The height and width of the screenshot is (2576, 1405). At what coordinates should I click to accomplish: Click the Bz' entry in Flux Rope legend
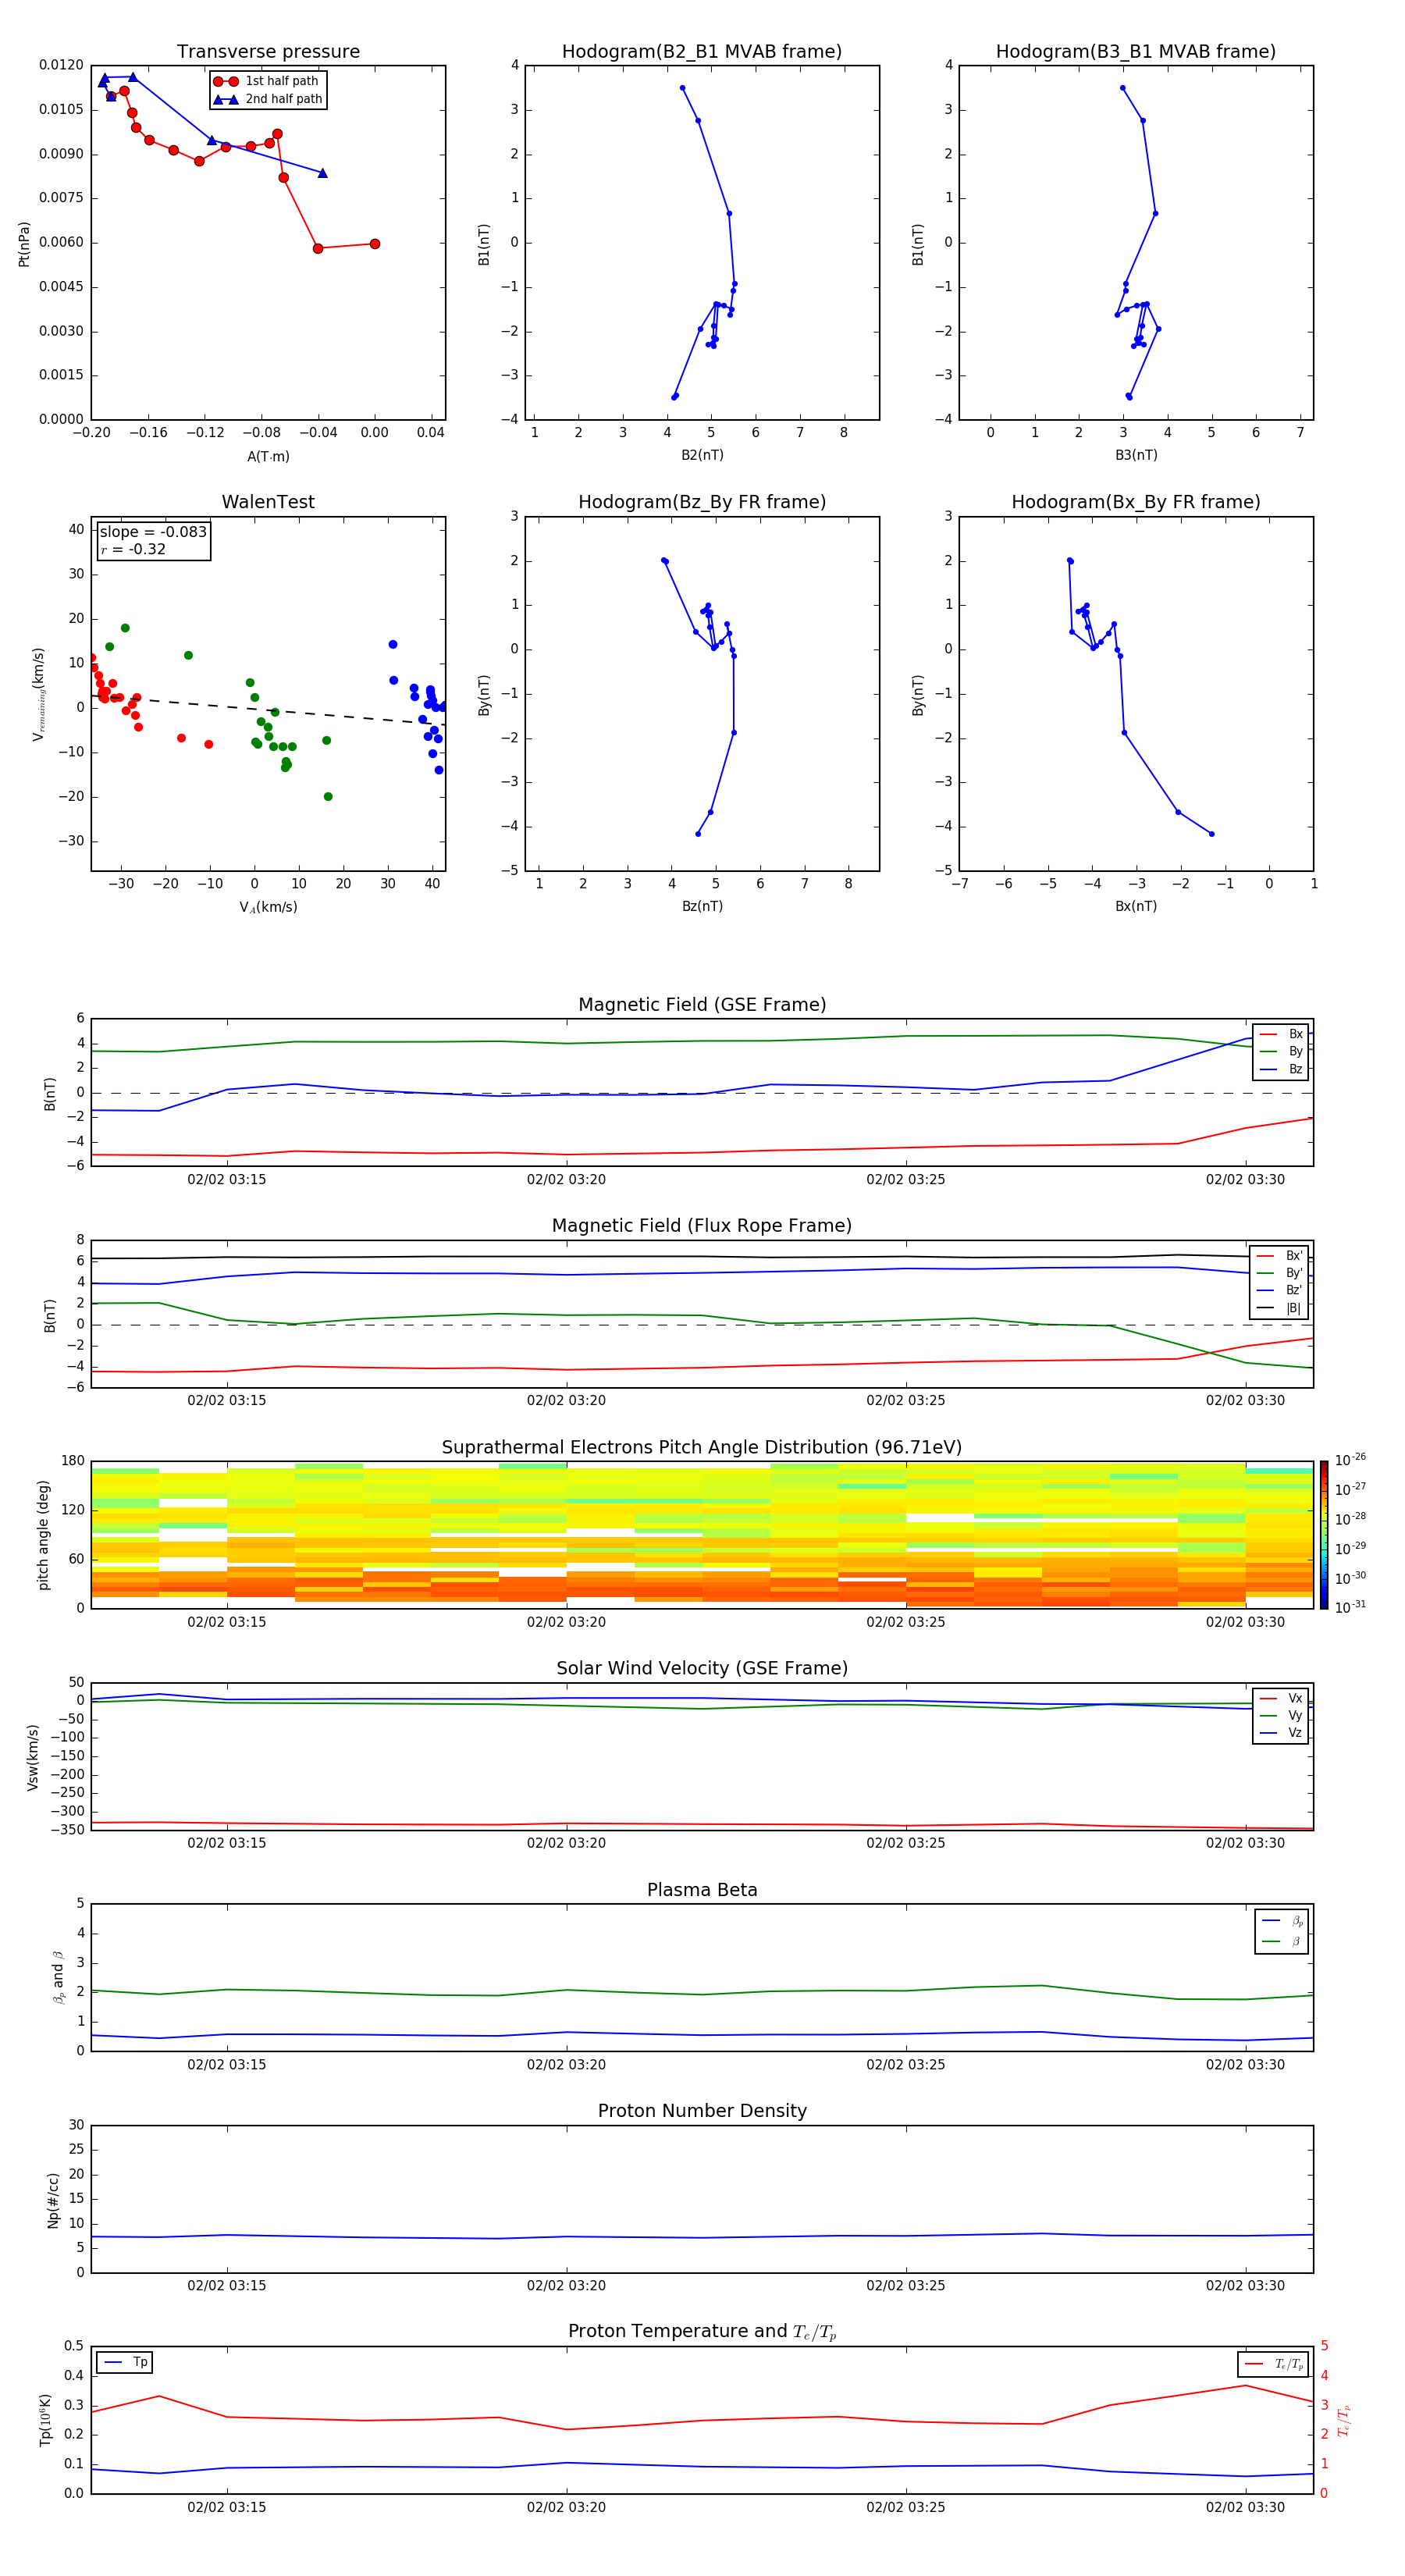pos(1281,1290)
